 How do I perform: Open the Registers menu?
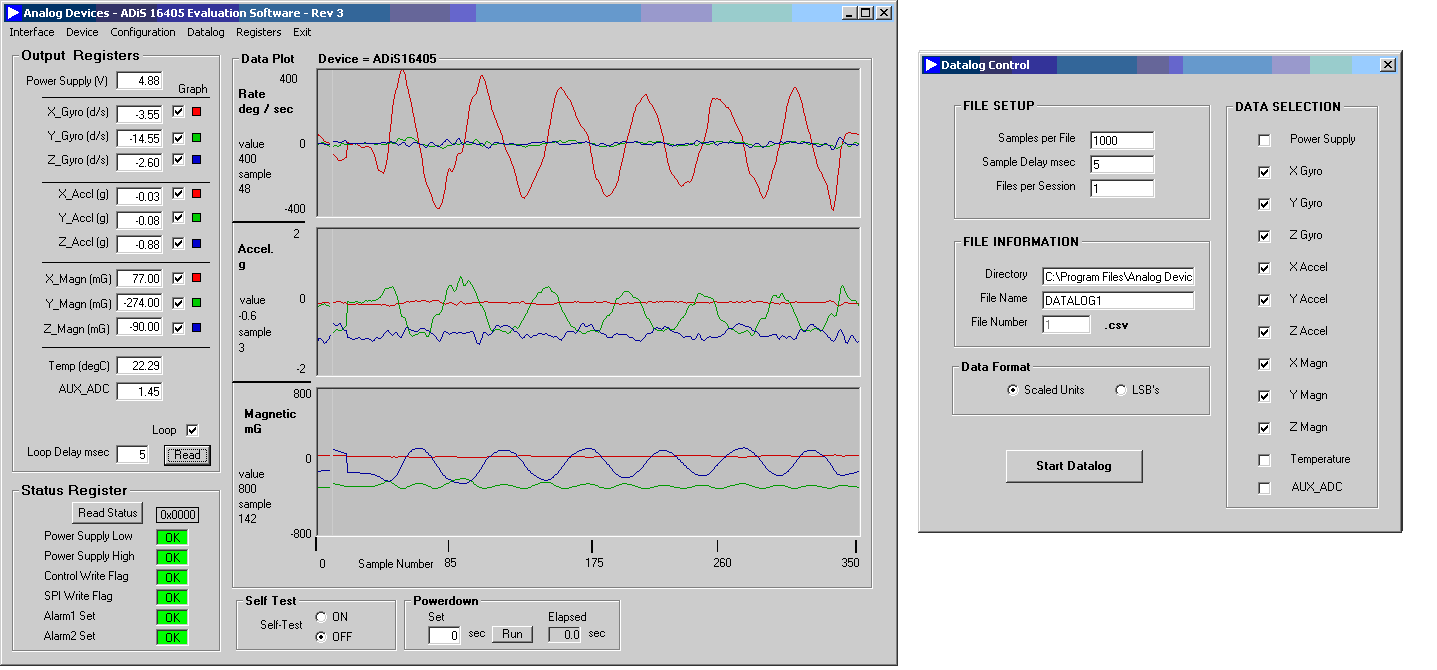coord(259,32)
